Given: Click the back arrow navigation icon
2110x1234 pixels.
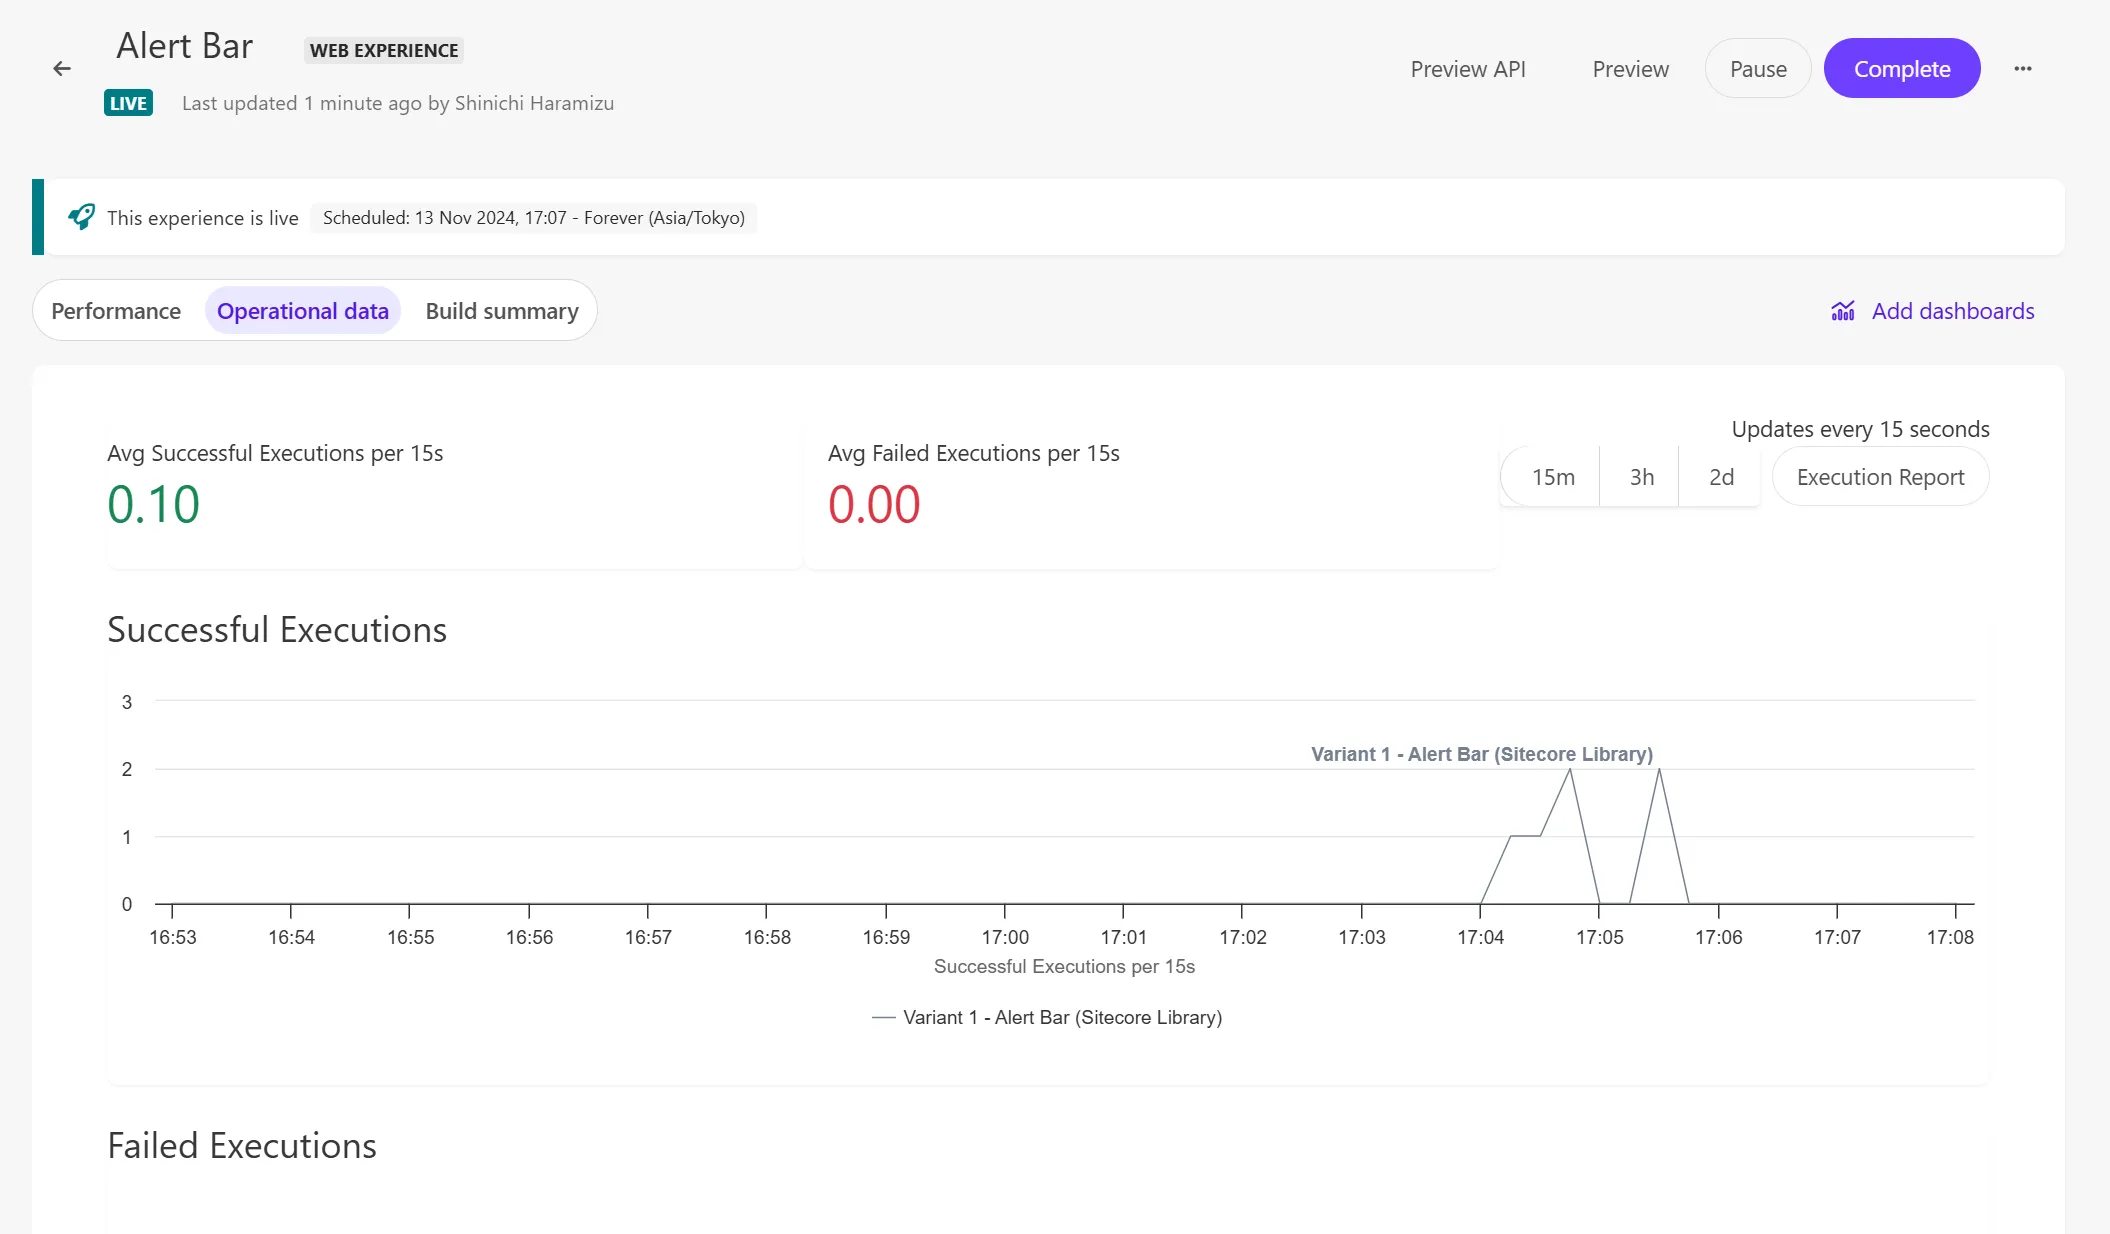Looking at the screenshot, I should pyautogui.click(x=62, y=68).
